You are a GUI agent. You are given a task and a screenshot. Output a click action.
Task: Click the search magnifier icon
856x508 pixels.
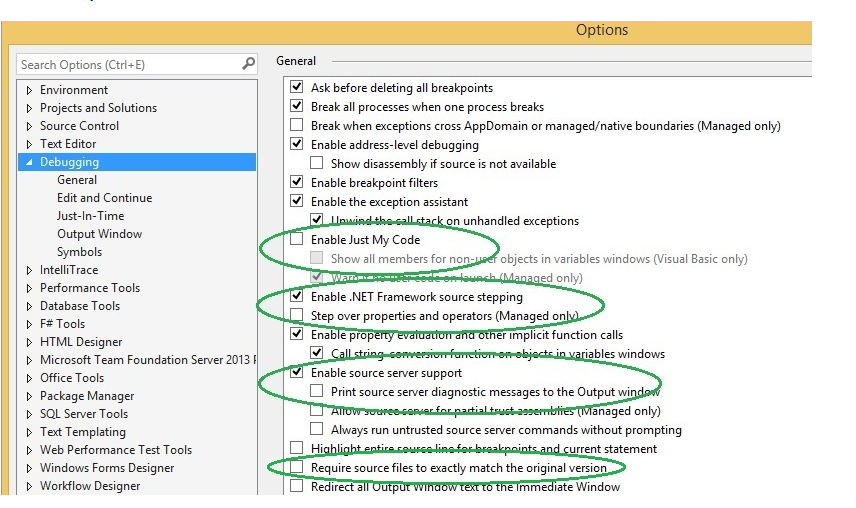click(248, 64)
